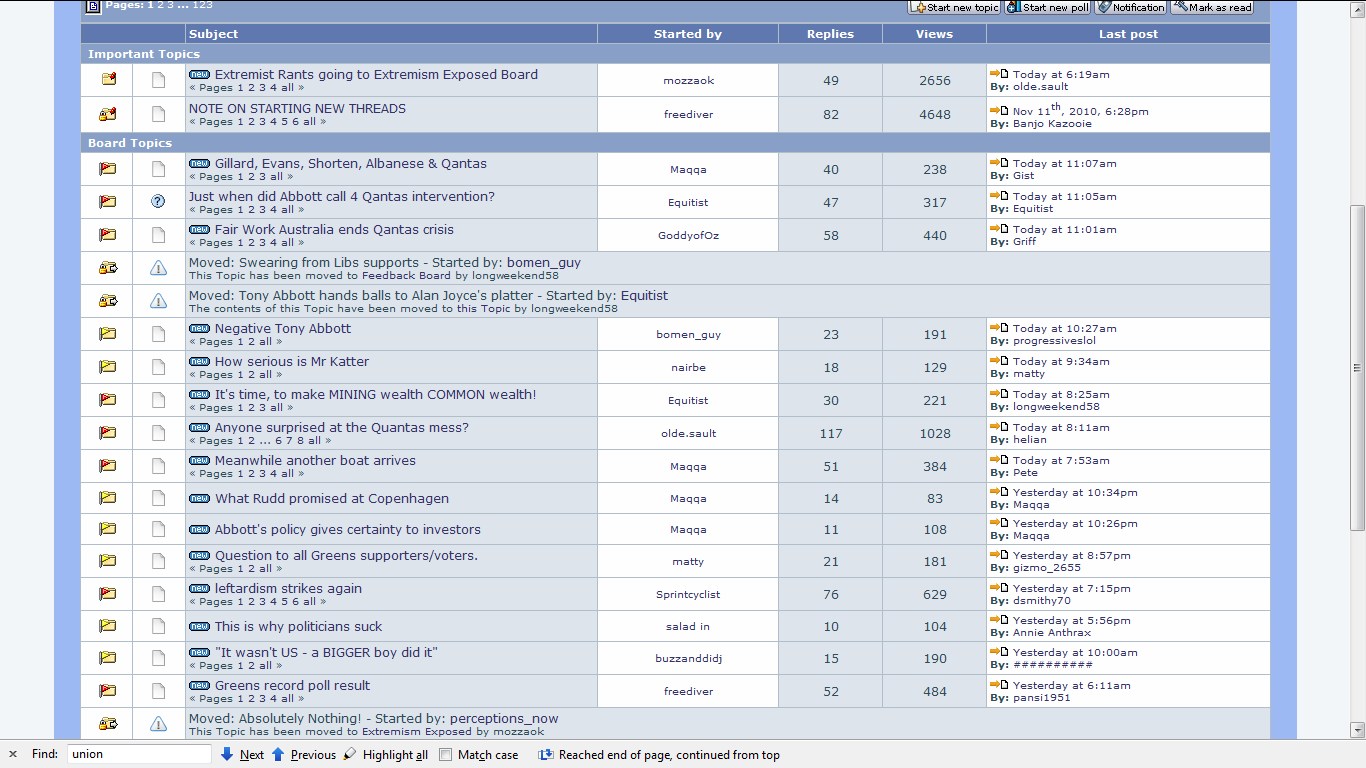Screen dimensions: 1366x768
Task: Click the Highlight all marker icon
Action: point(350,755)
